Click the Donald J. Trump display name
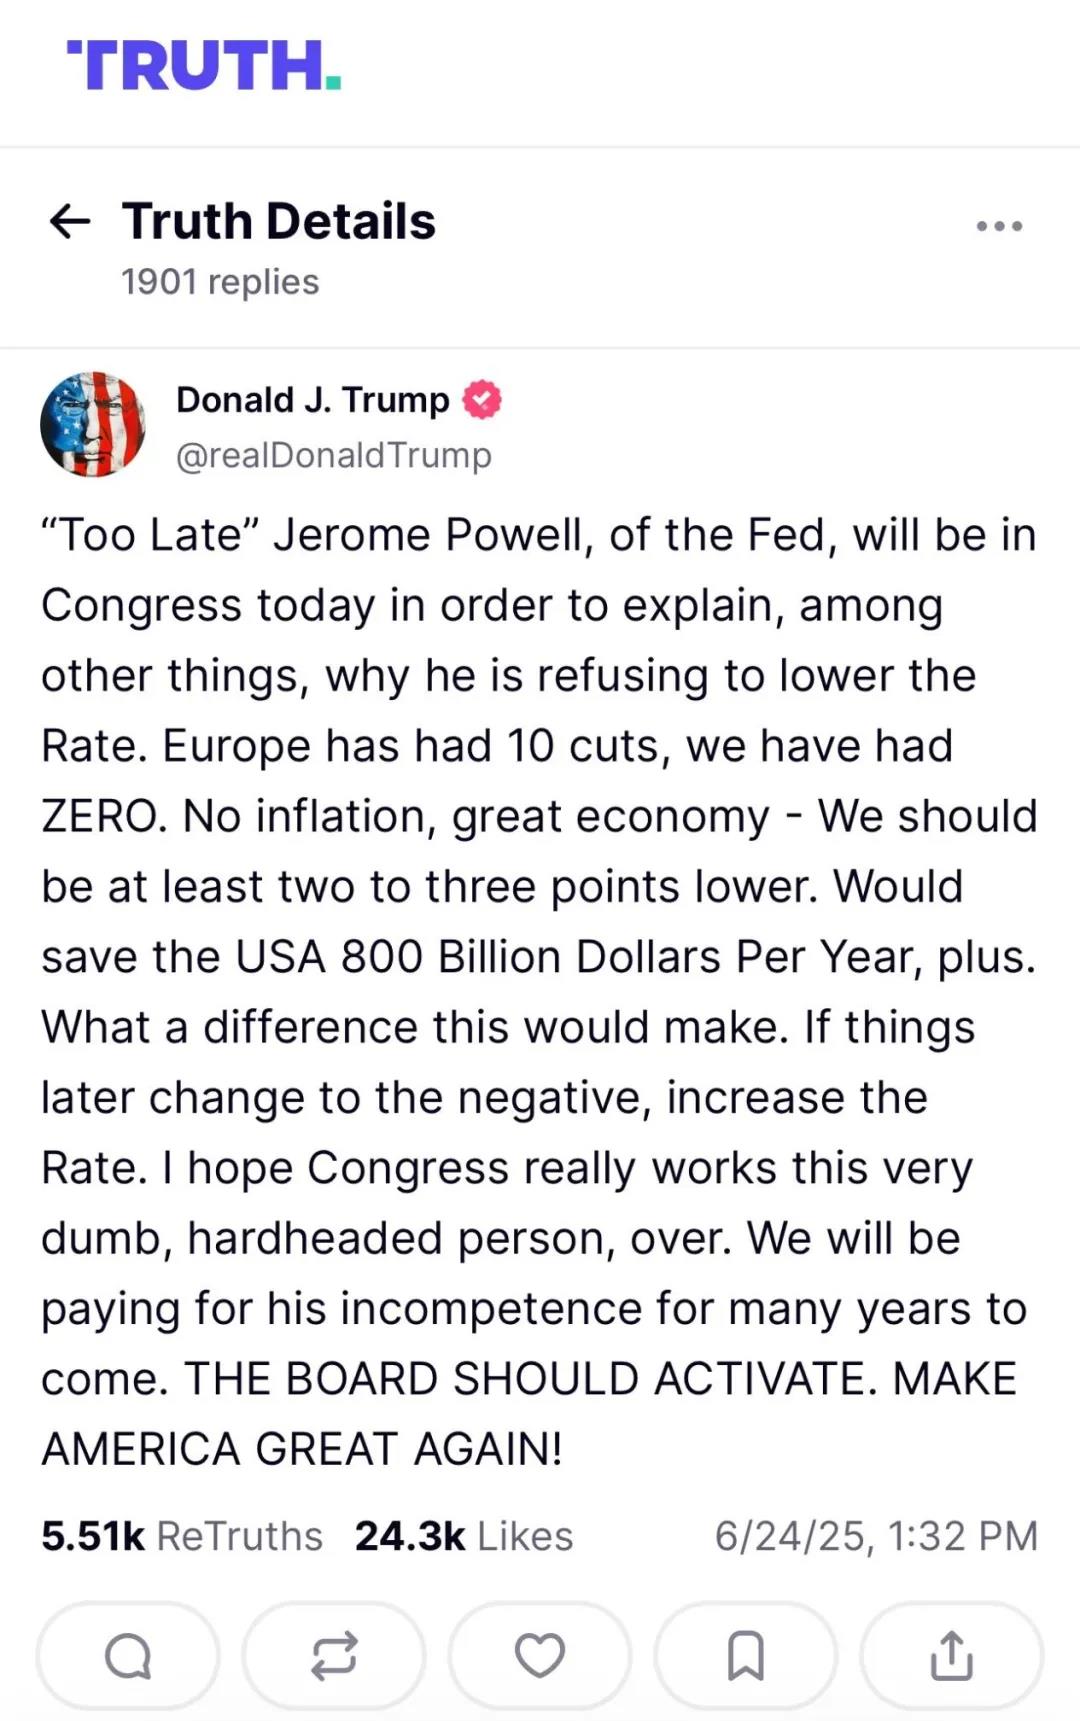 click(x=313, y=400)
